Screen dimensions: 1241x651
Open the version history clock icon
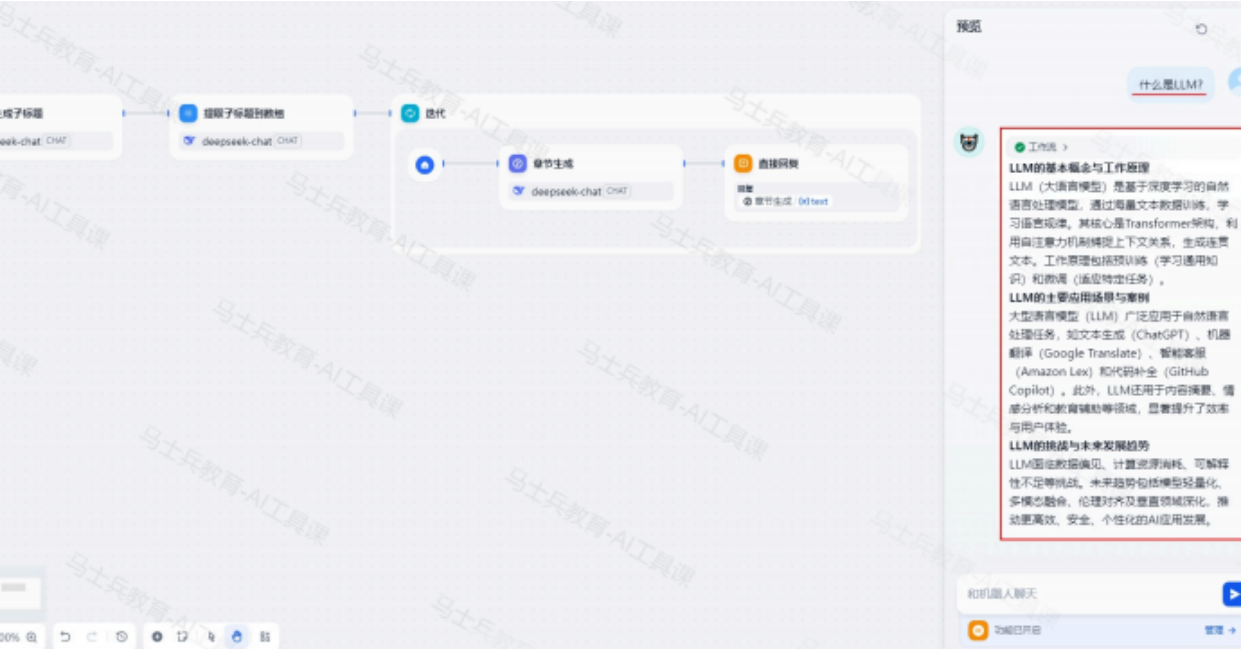click(x=122, y=636)
